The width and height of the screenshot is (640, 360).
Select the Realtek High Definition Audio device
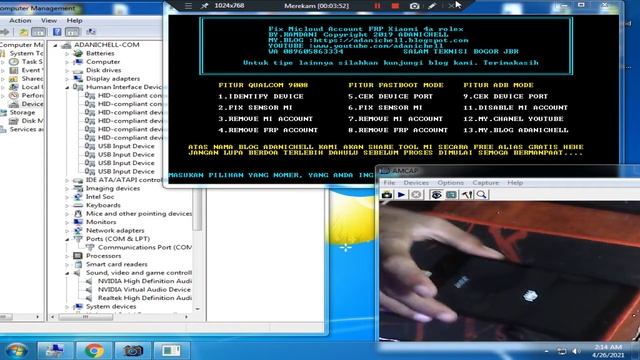coord(145,298)
